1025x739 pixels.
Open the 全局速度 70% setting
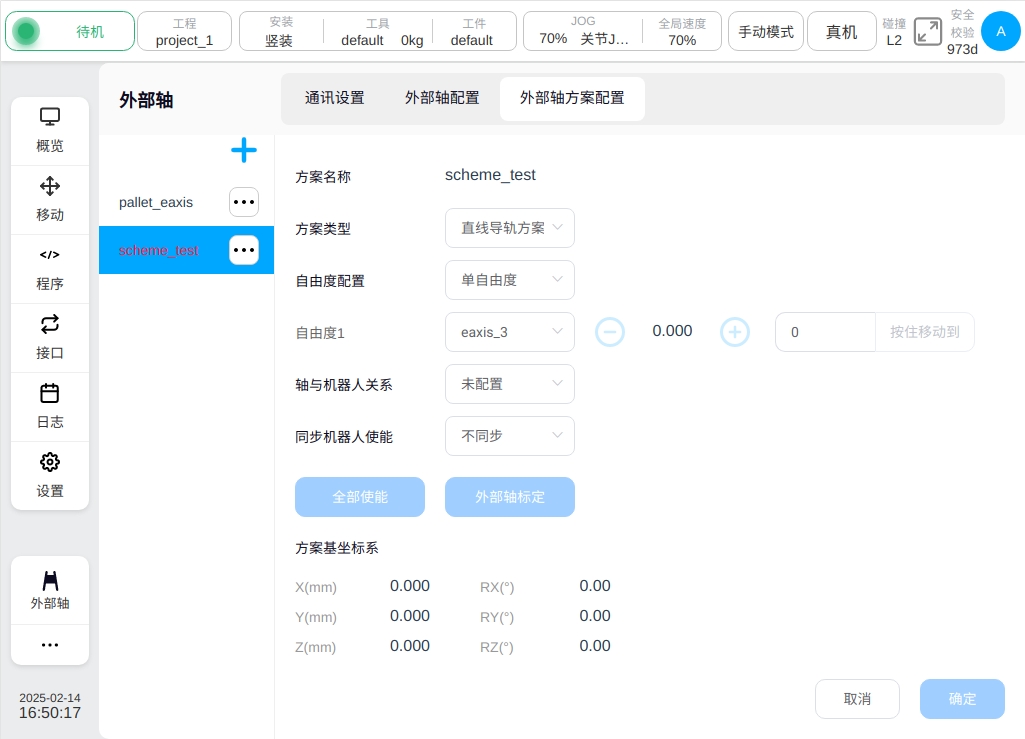click(682, 31)
